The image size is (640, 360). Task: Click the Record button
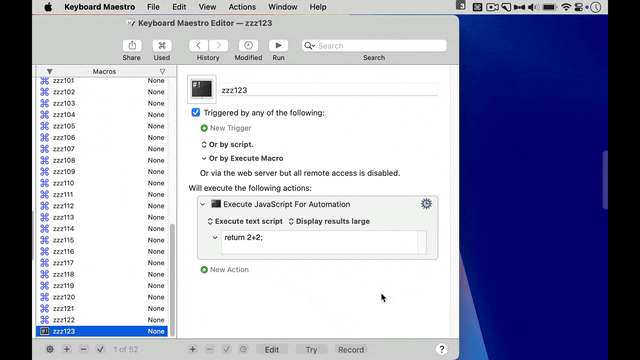coord(351,350)
